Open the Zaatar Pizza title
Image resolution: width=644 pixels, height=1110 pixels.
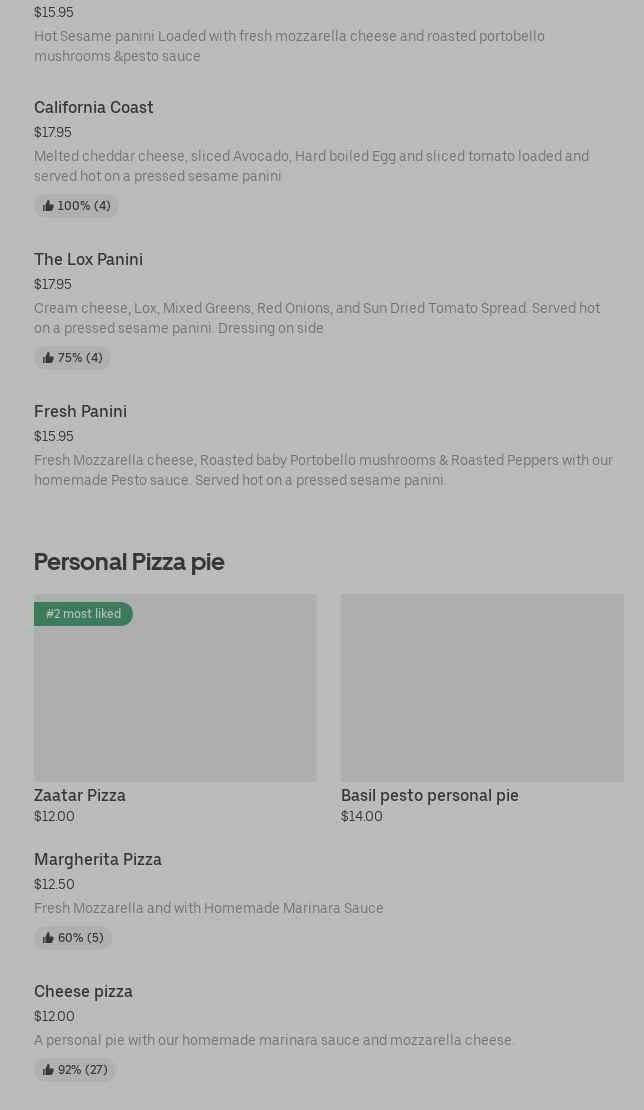(80, 795)
